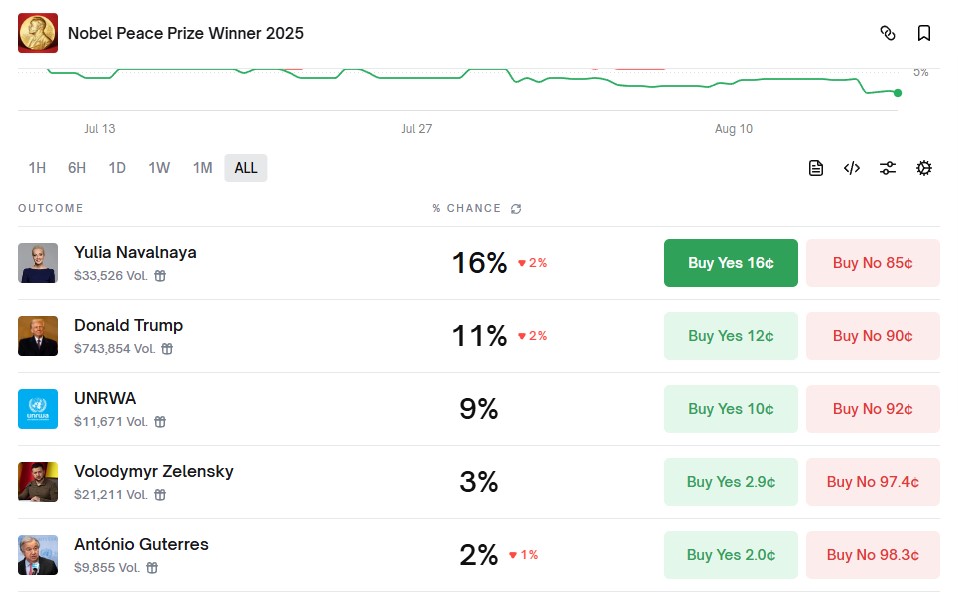The height and width of the screenshot is (595, 958).
Task: Bookmark the Nobel Peace Prize market
Action: pyautogui.click(x=924, y=33)
